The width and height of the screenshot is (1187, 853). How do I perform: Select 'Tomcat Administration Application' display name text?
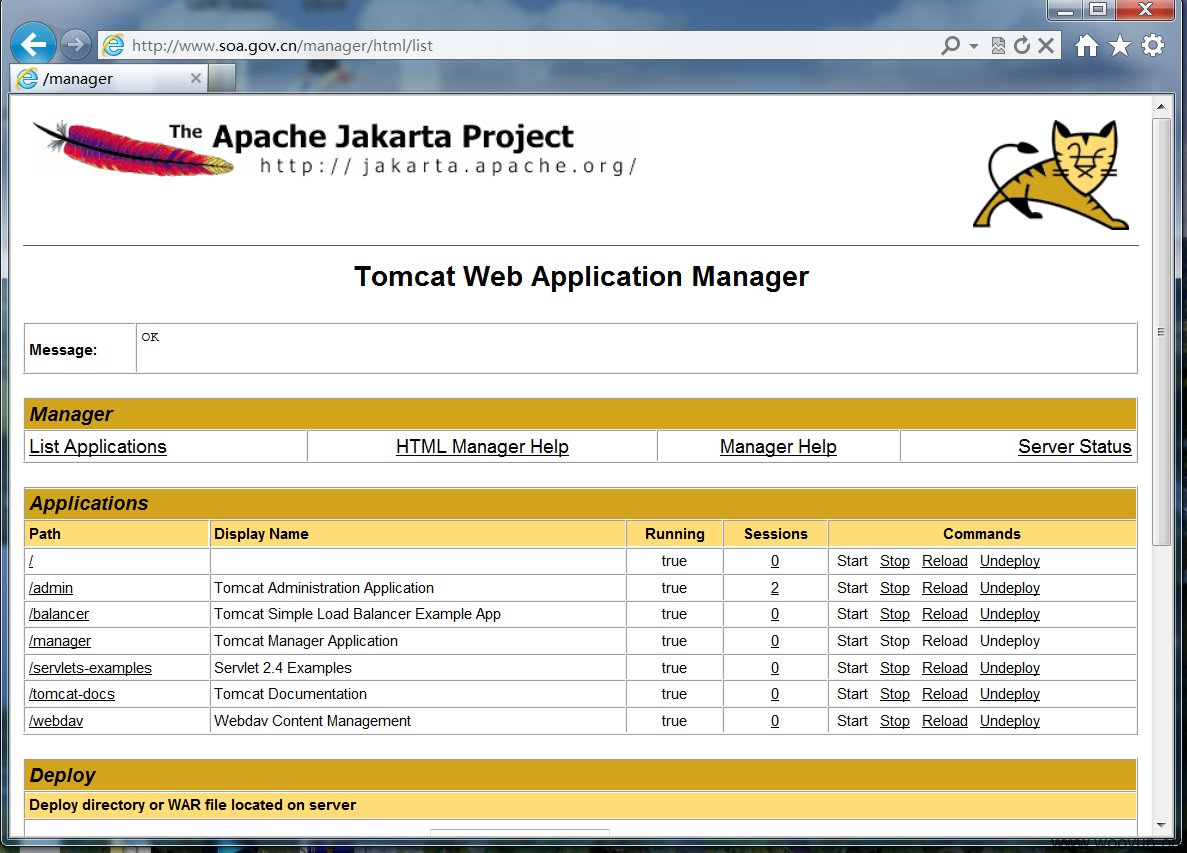tap(324, 588)
